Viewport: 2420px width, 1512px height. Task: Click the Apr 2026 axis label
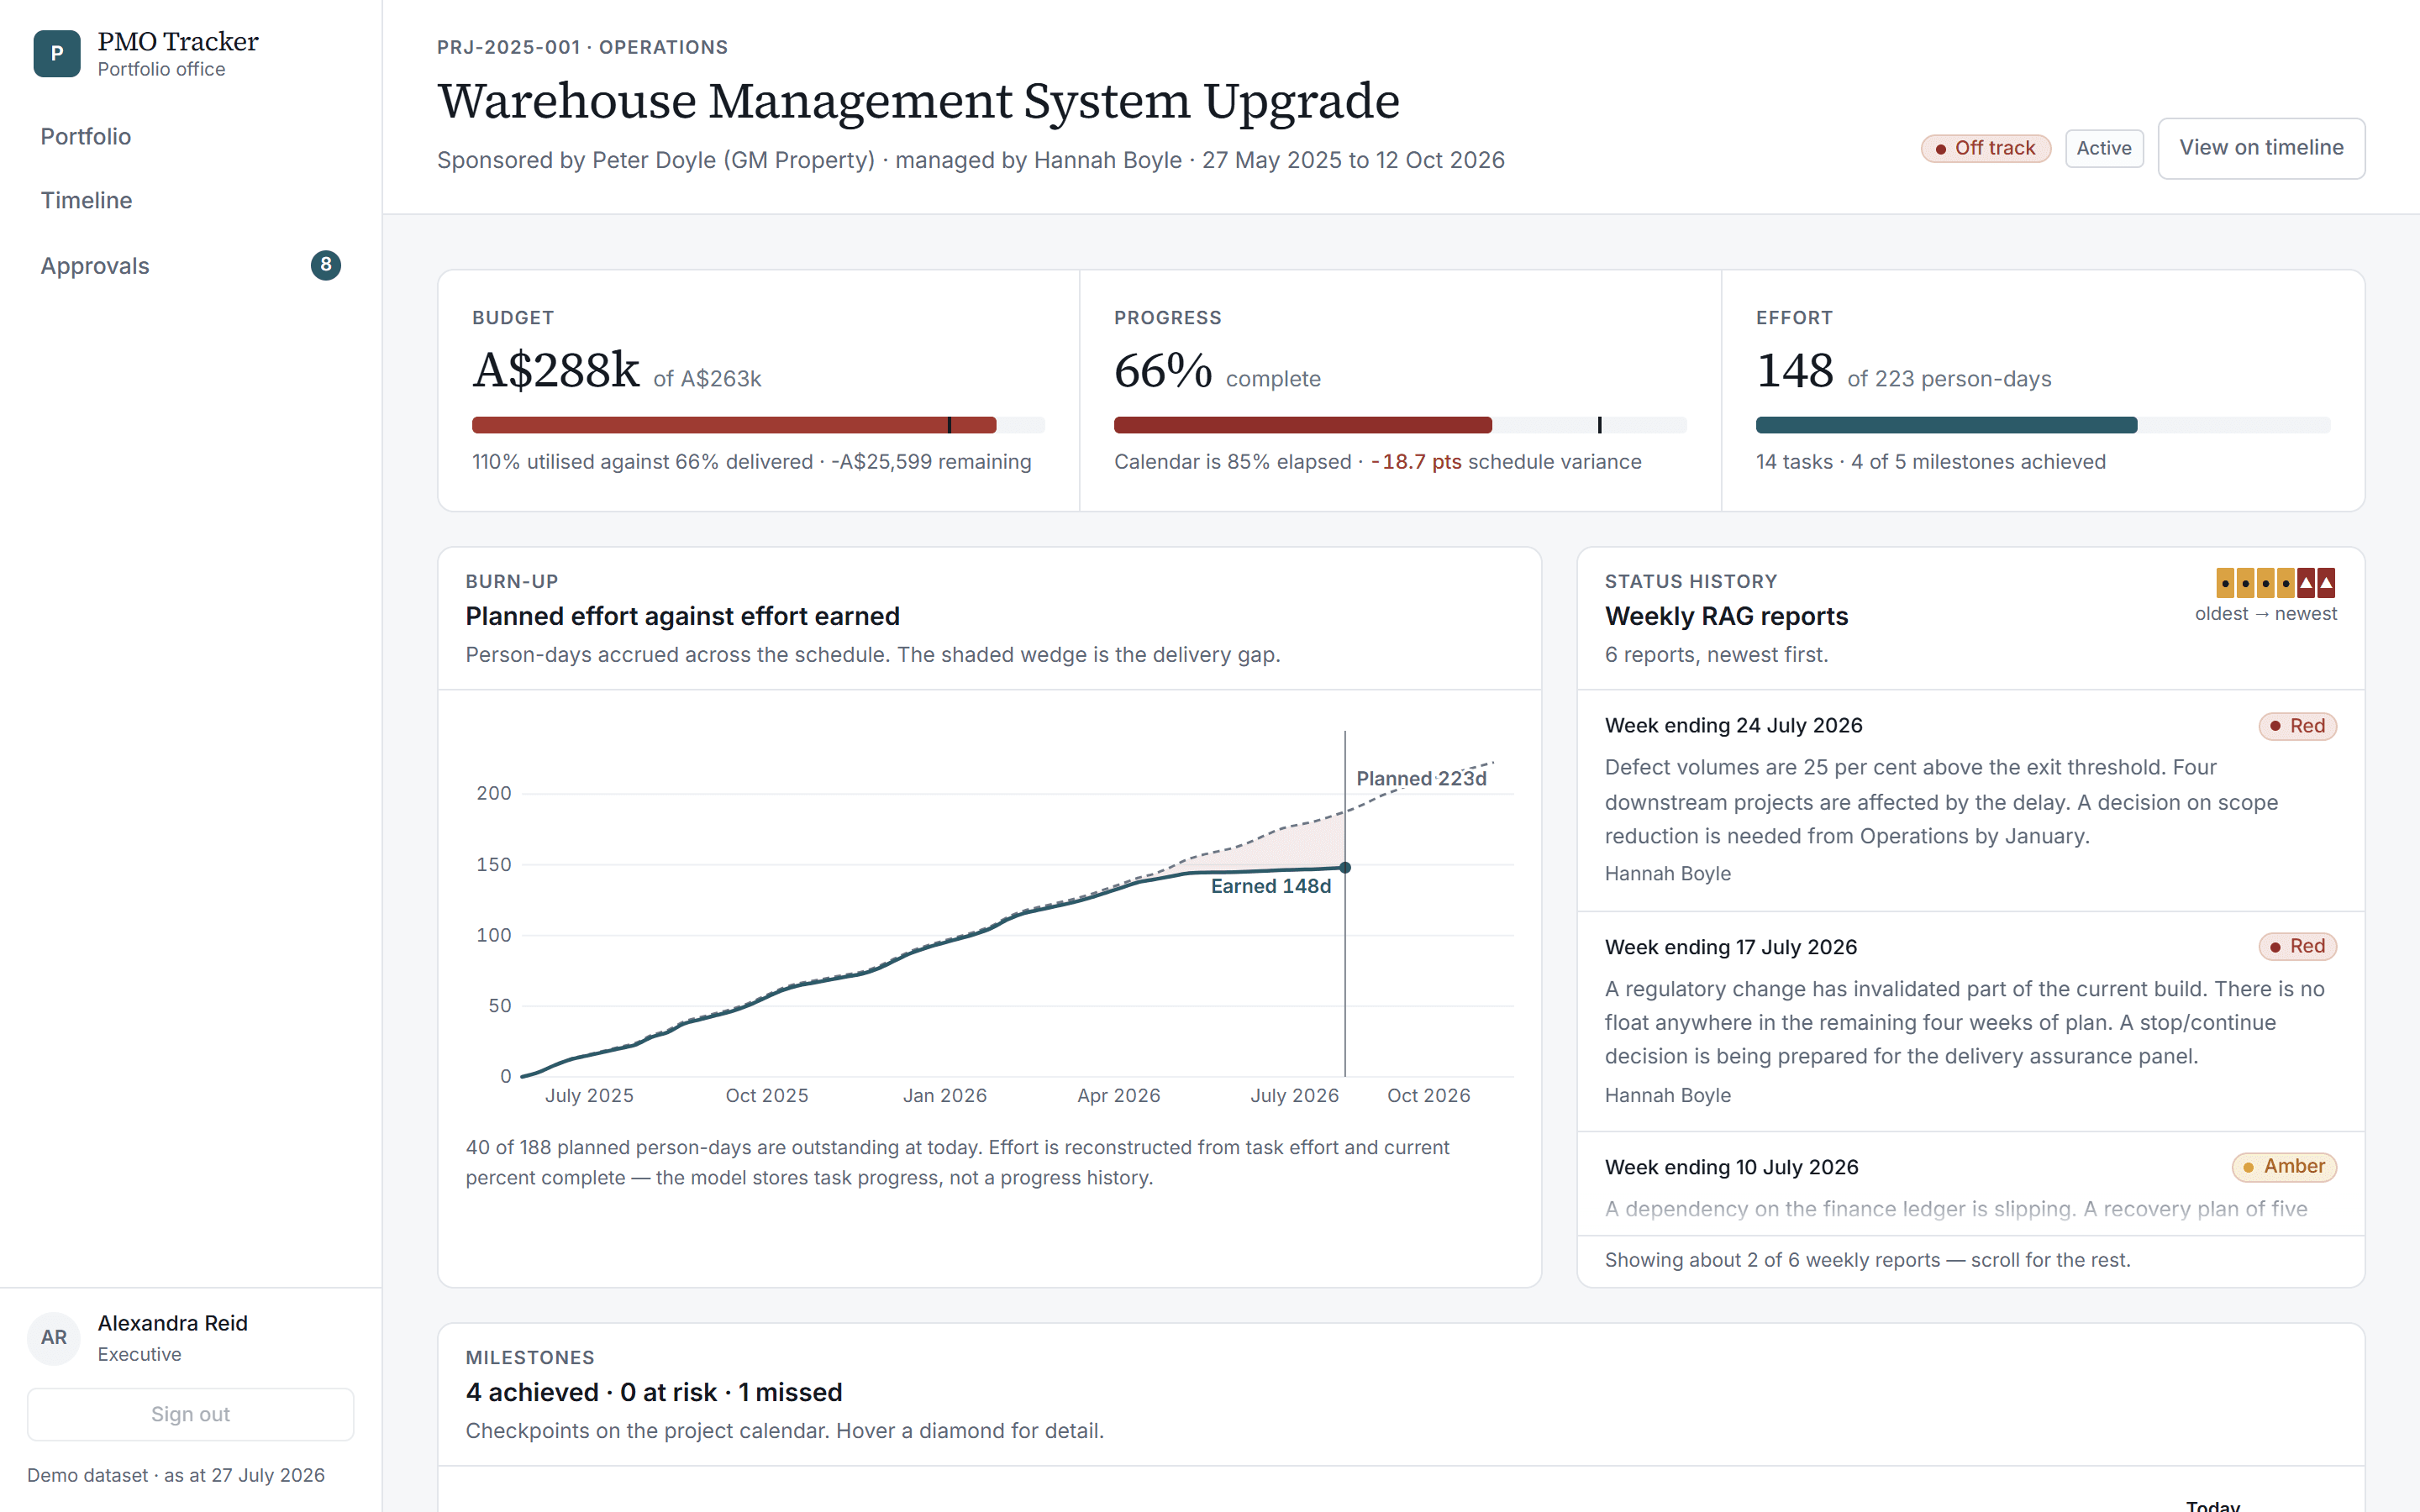click(1118, 1095)
